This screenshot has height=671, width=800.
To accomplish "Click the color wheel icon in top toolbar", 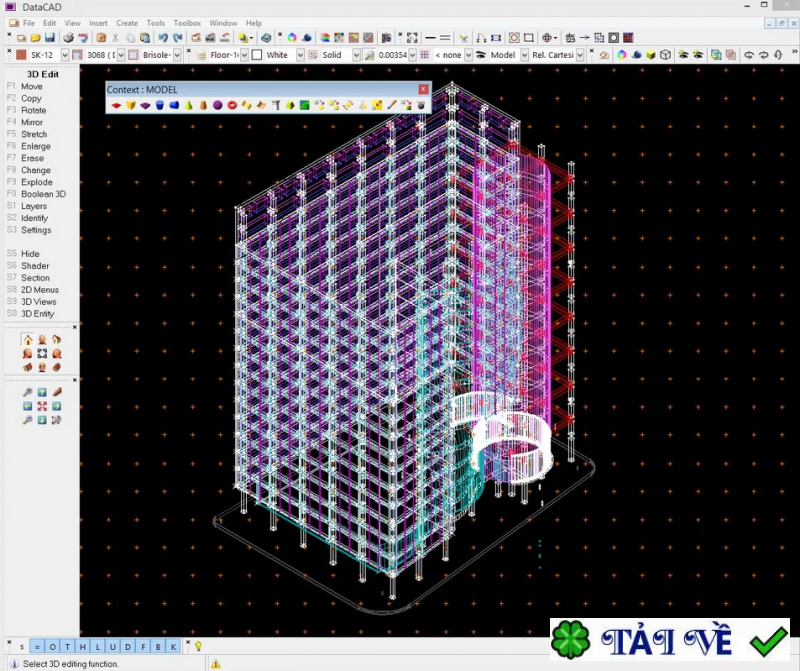I will pos(292,38).
